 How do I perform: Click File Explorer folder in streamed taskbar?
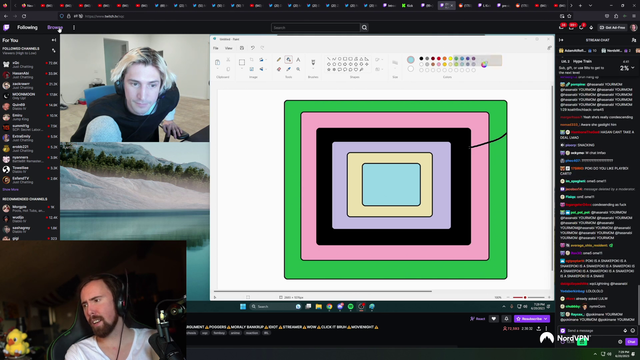(319, 307)
